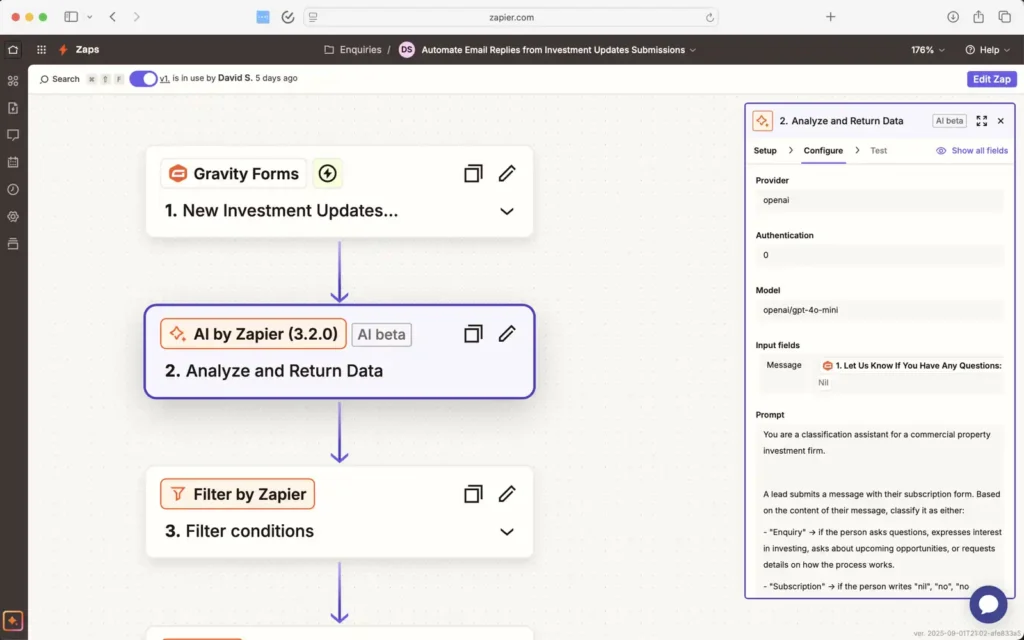Switch to the Test tab

[x=878, y=150]
